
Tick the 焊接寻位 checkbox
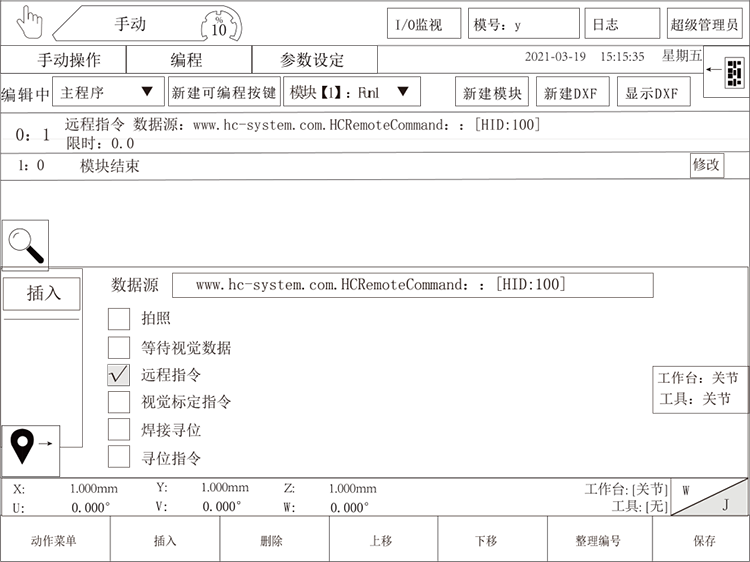[x=119, y=430]
